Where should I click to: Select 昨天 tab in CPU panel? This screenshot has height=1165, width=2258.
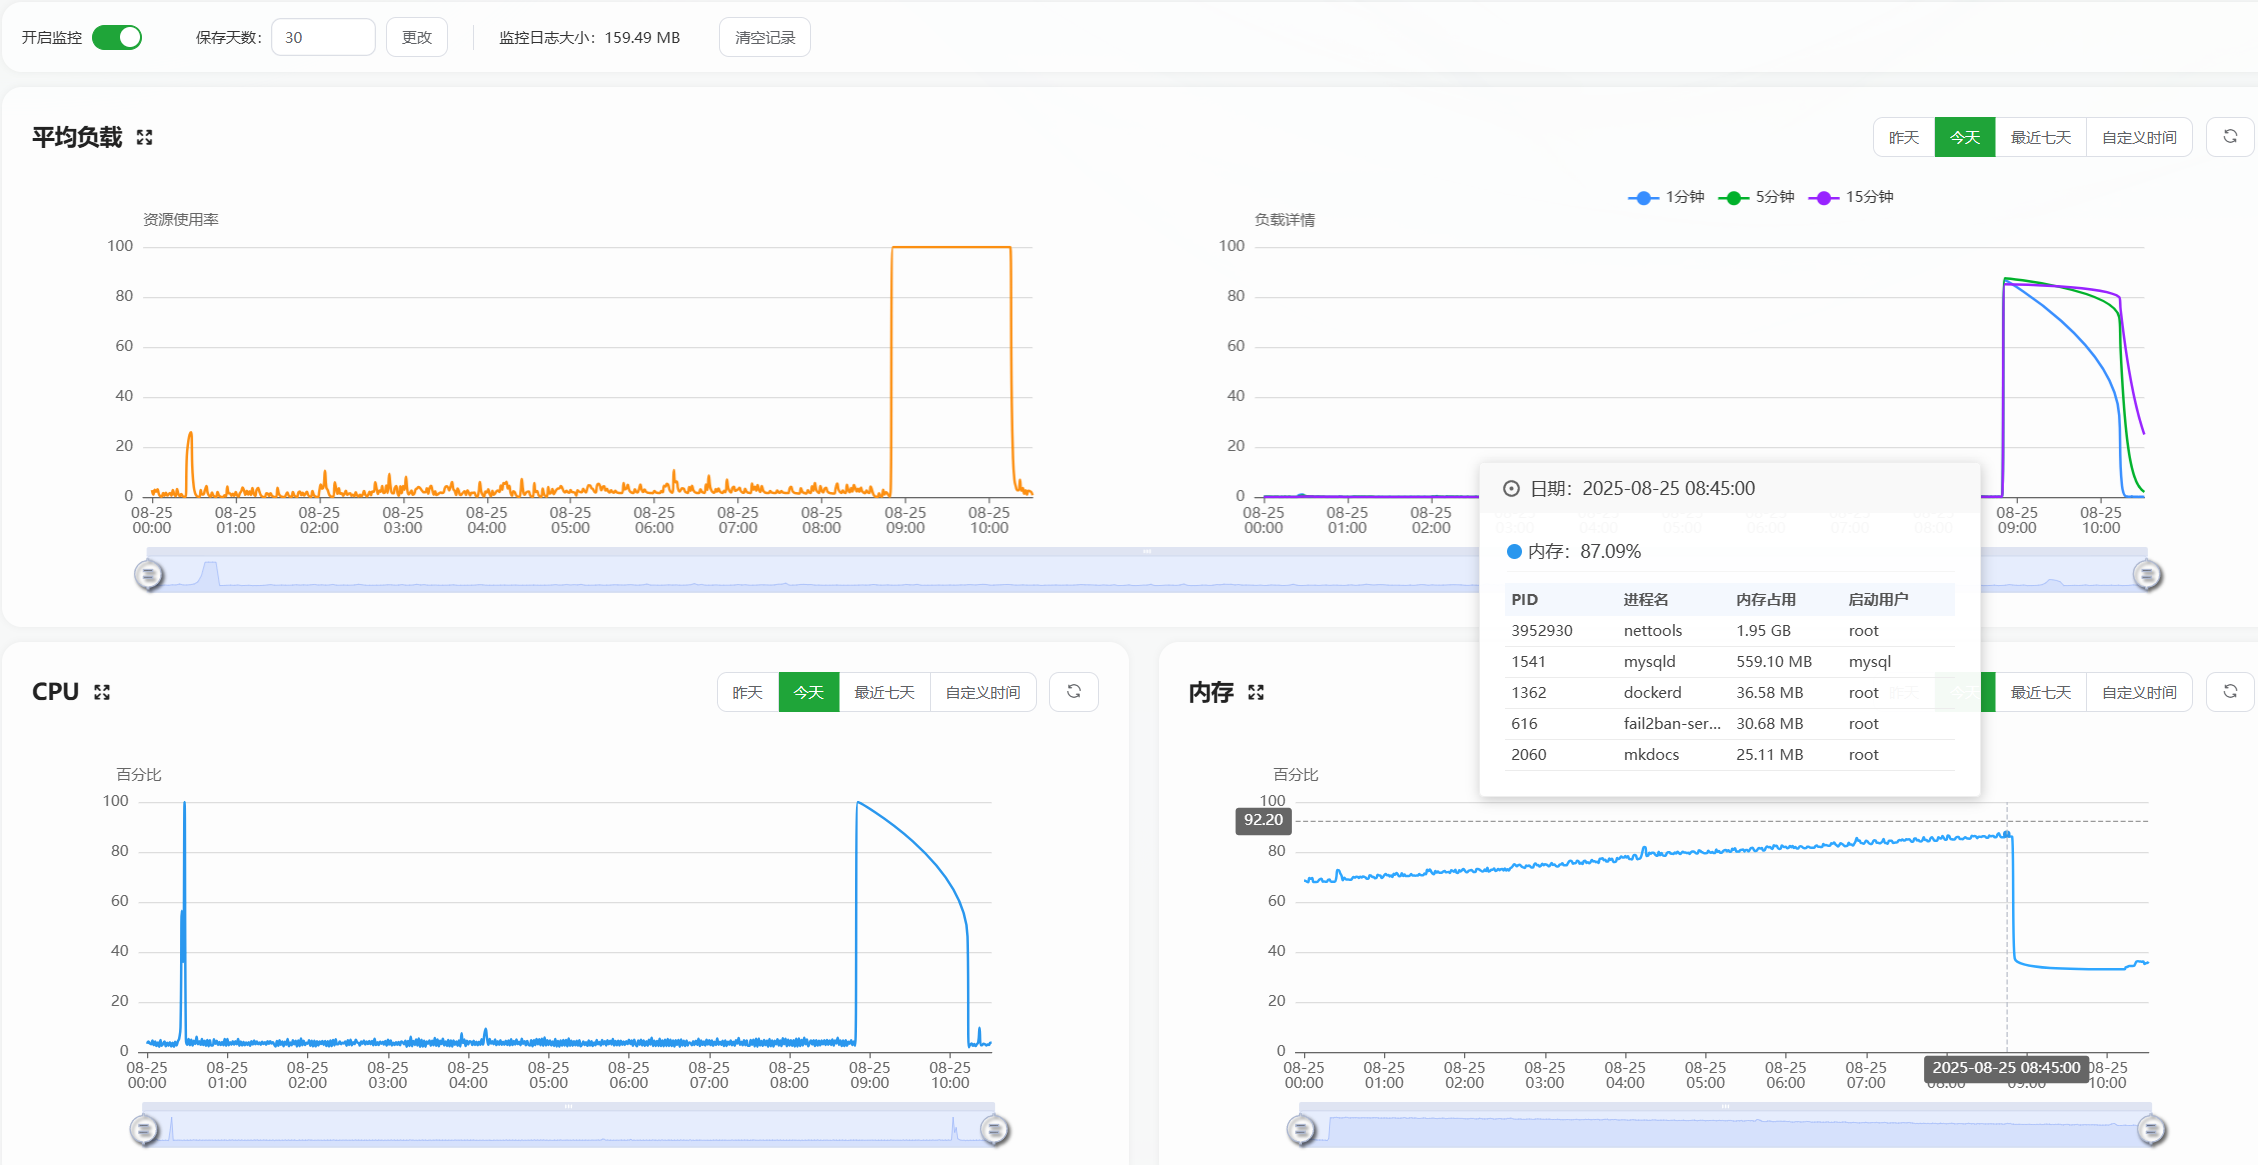click(x=748, y=692)
